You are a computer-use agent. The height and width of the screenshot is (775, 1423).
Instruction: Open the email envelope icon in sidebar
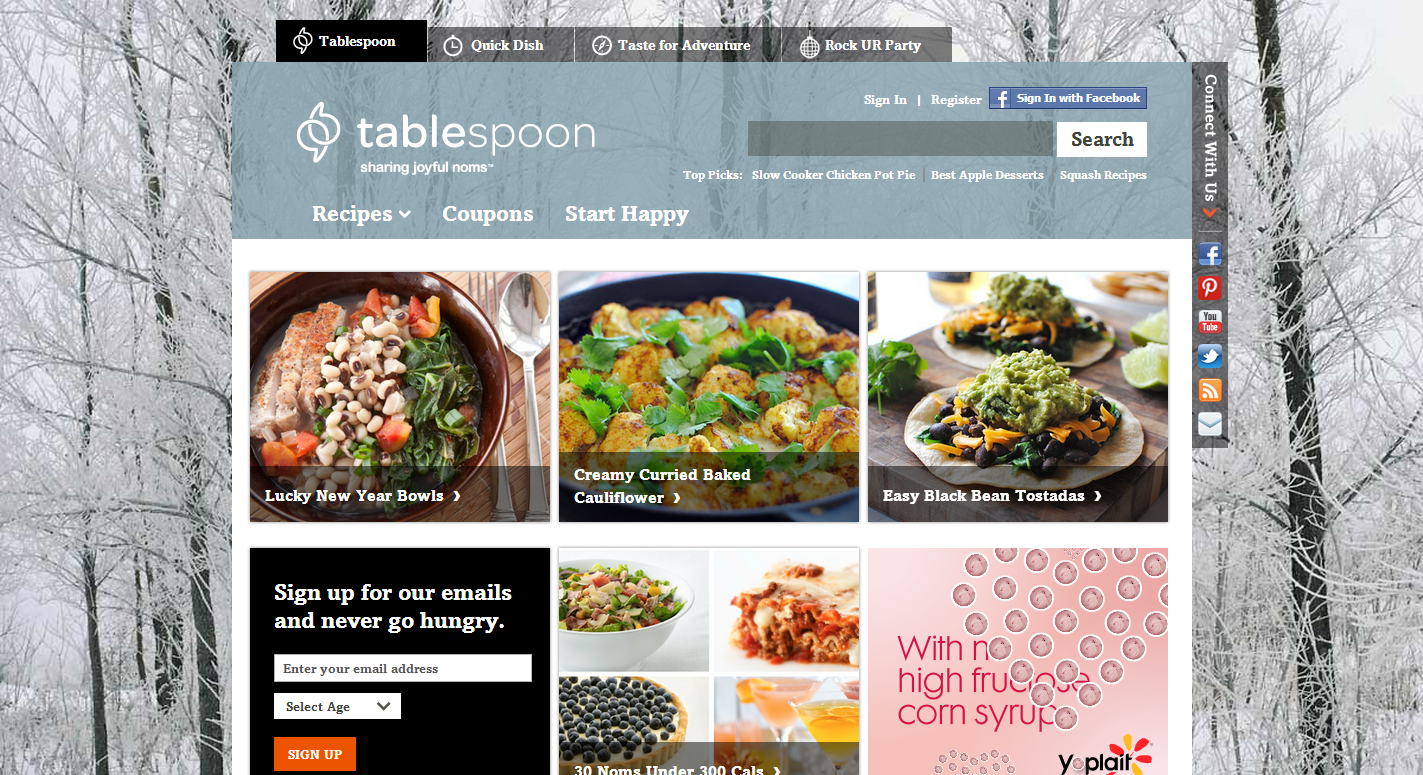pos(1209,424)
